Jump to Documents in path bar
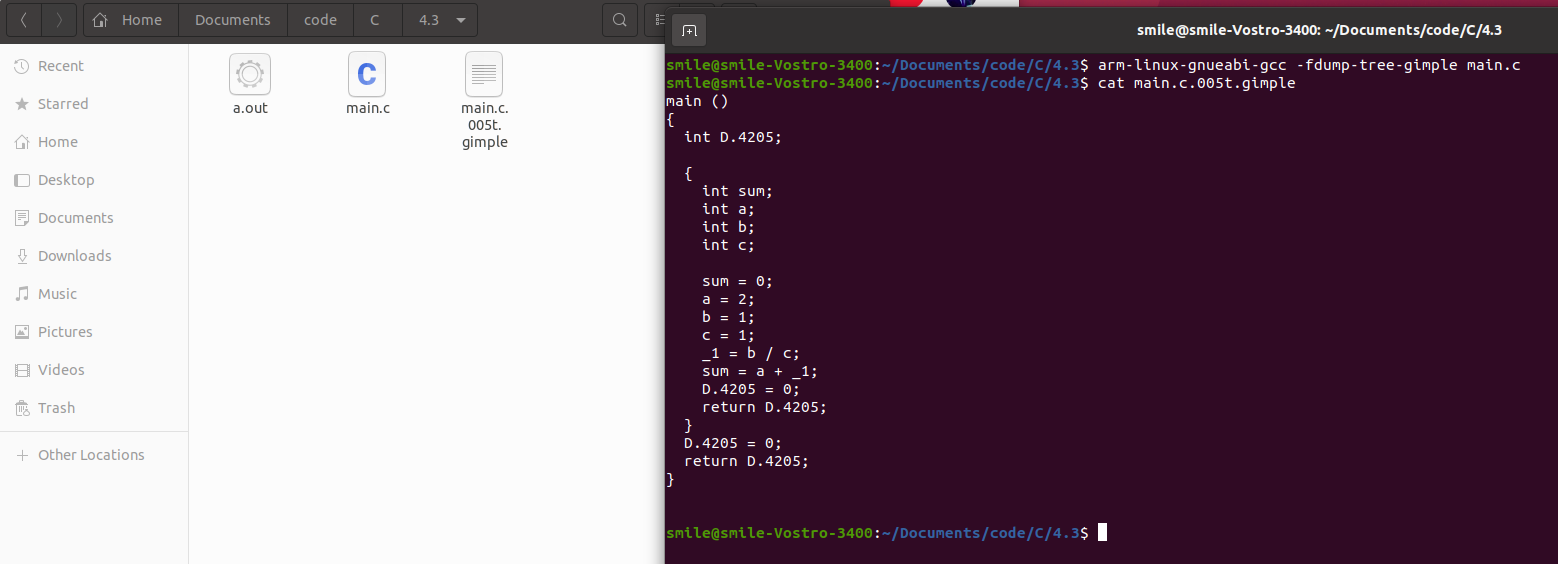Image resolution: width=1558 pixels, height=564 pixels. 232,20
